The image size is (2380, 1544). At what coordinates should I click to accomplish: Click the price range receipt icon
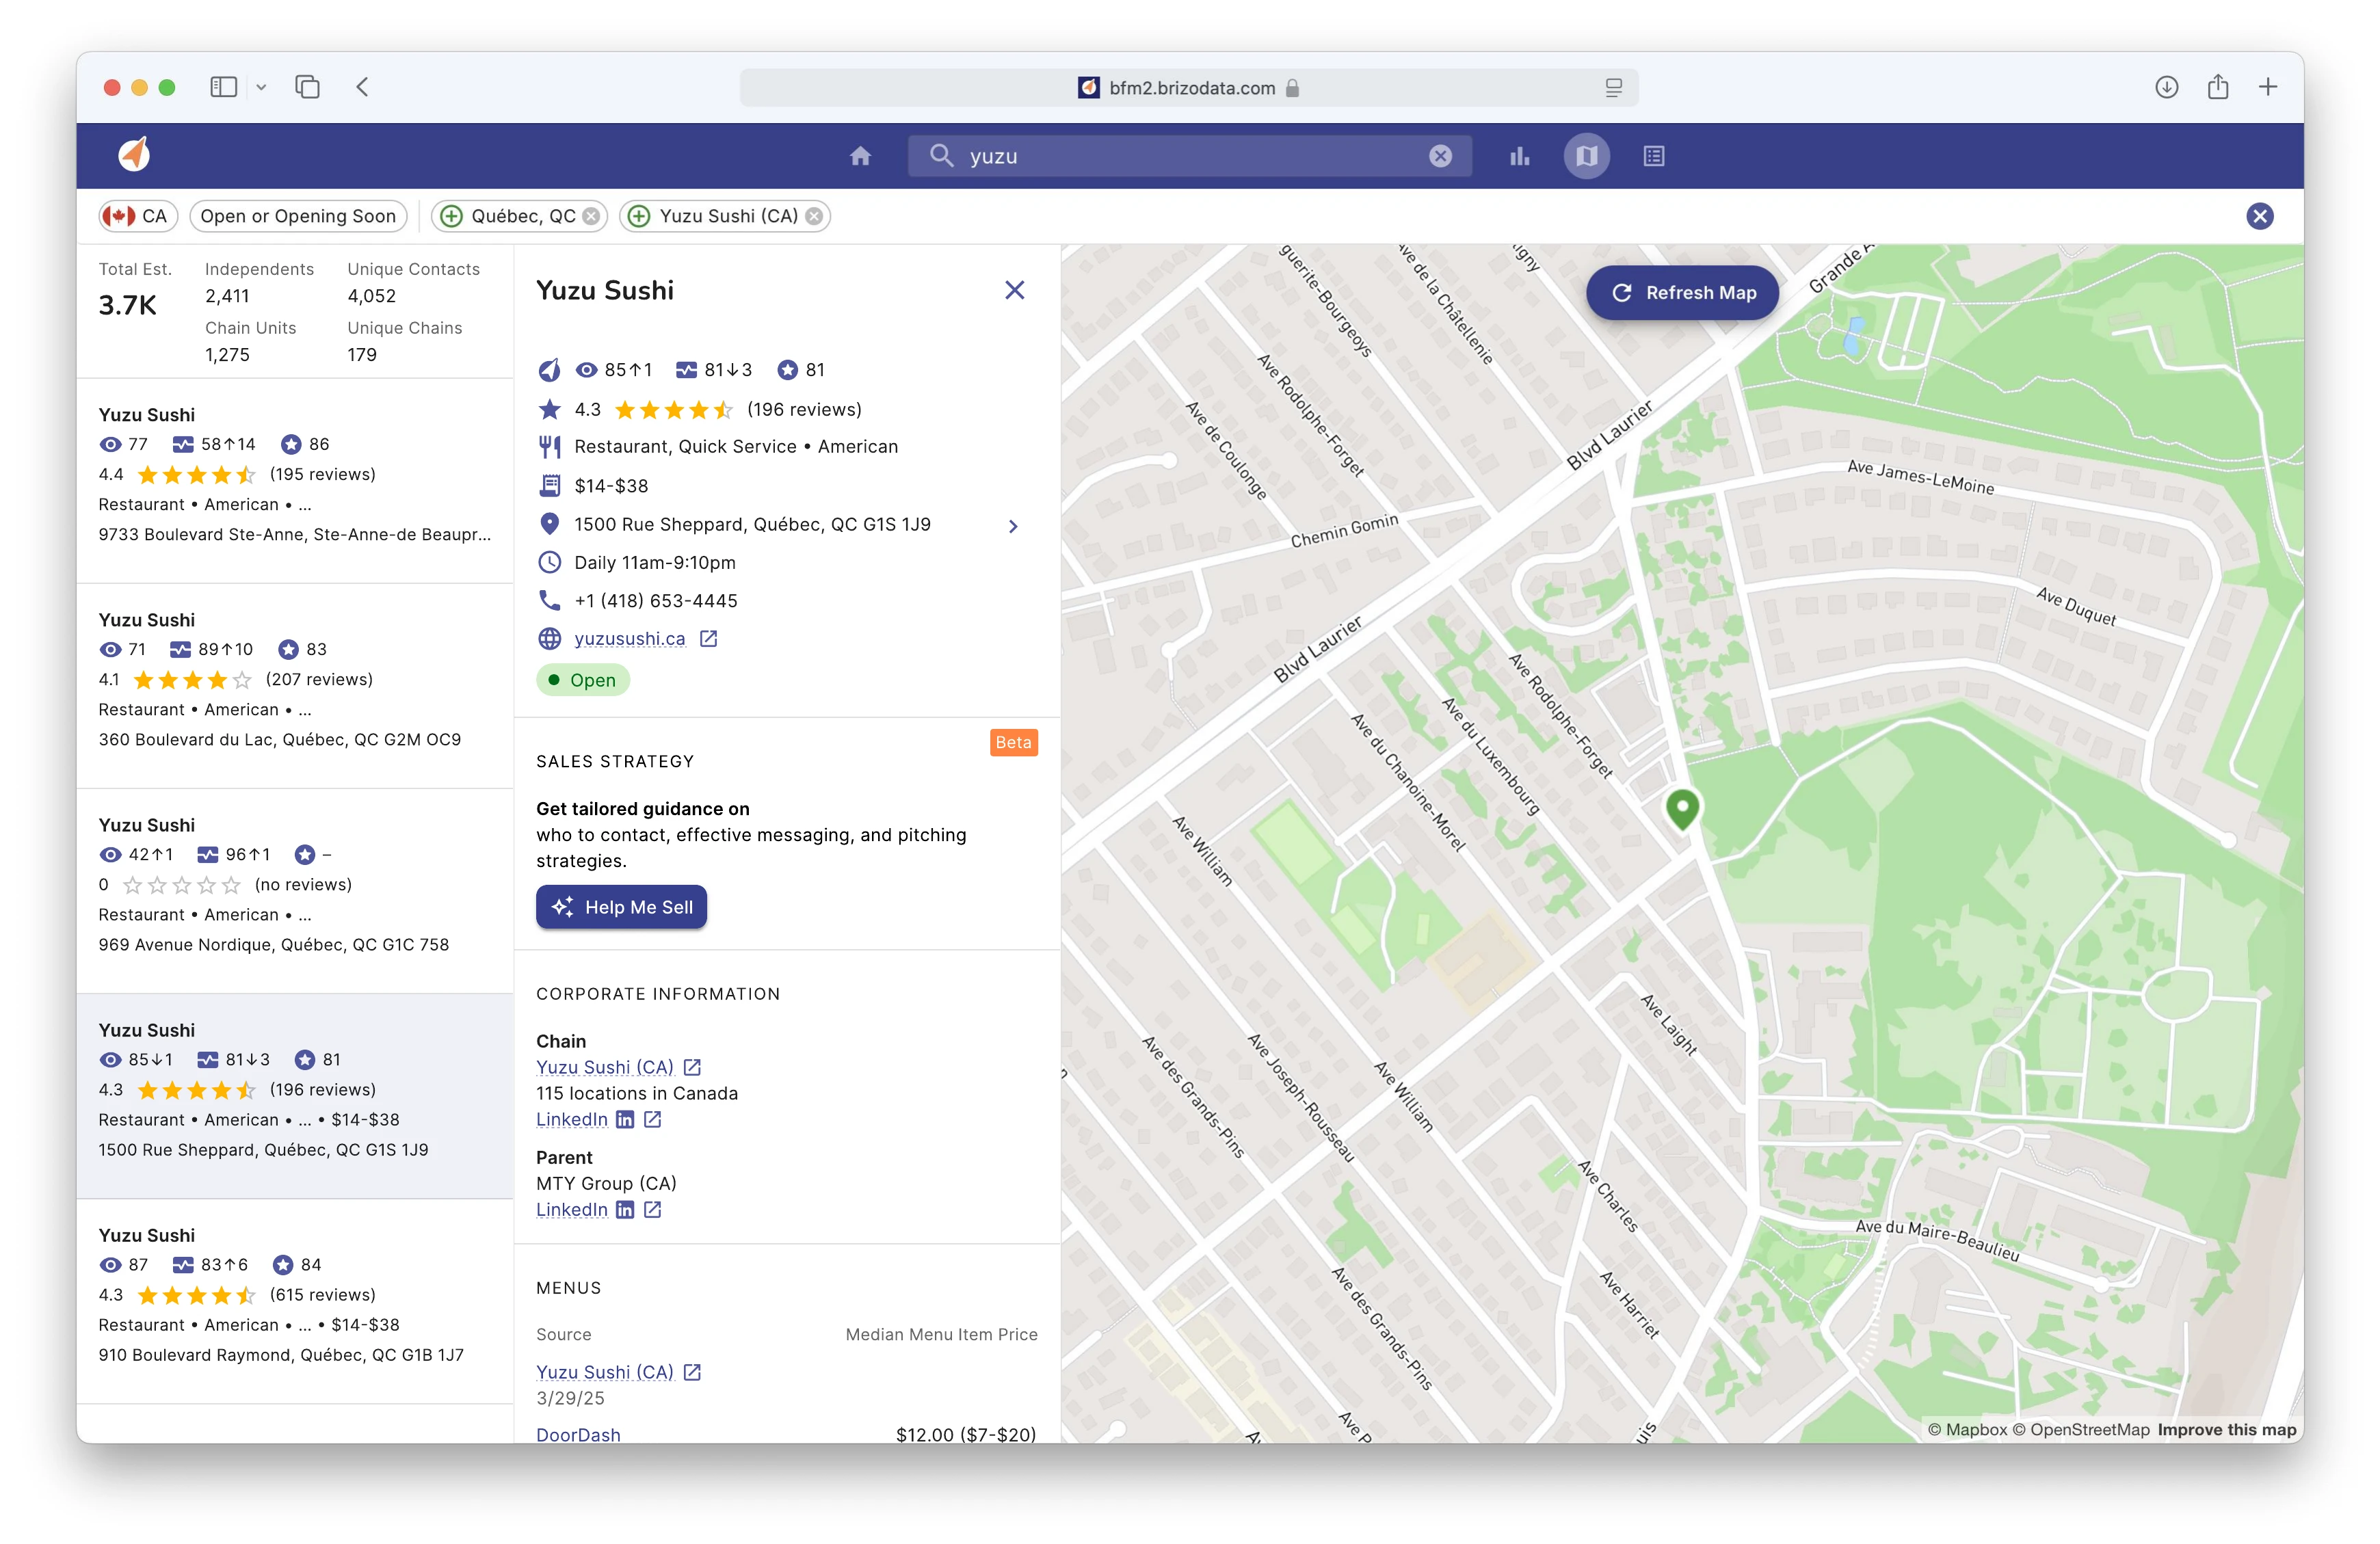tap(549, 486)
